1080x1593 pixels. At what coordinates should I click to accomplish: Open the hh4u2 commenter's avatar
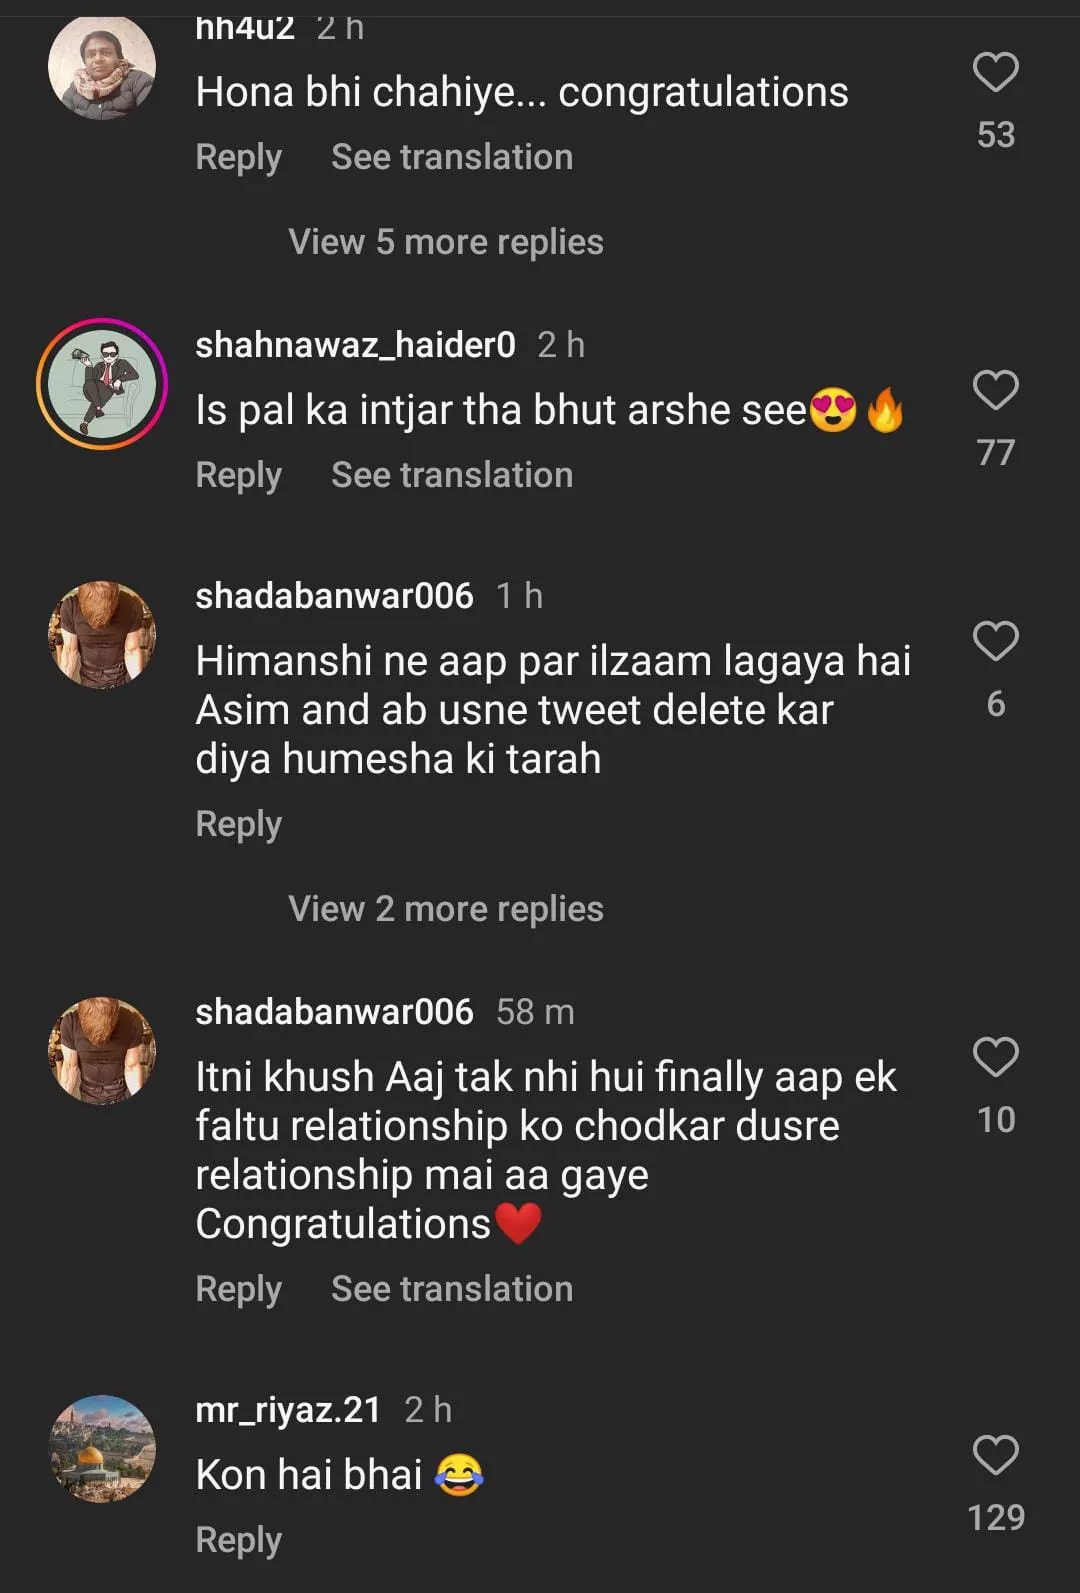(102, 67)
